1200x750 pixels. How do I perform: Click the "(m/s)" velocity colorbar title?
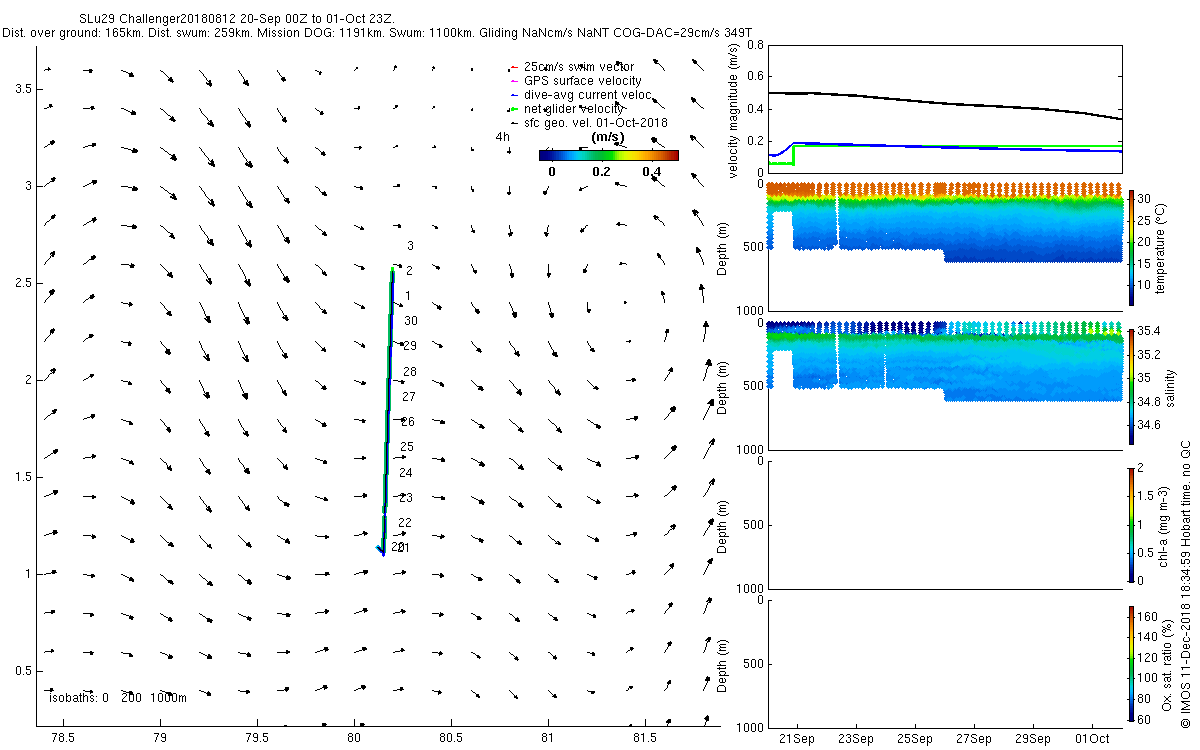608,137
